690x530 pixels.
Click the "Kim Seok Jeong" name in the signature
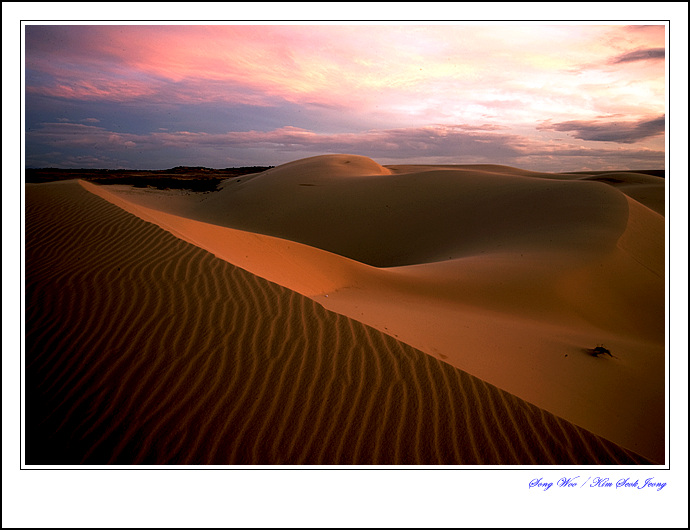click(628, 483)
